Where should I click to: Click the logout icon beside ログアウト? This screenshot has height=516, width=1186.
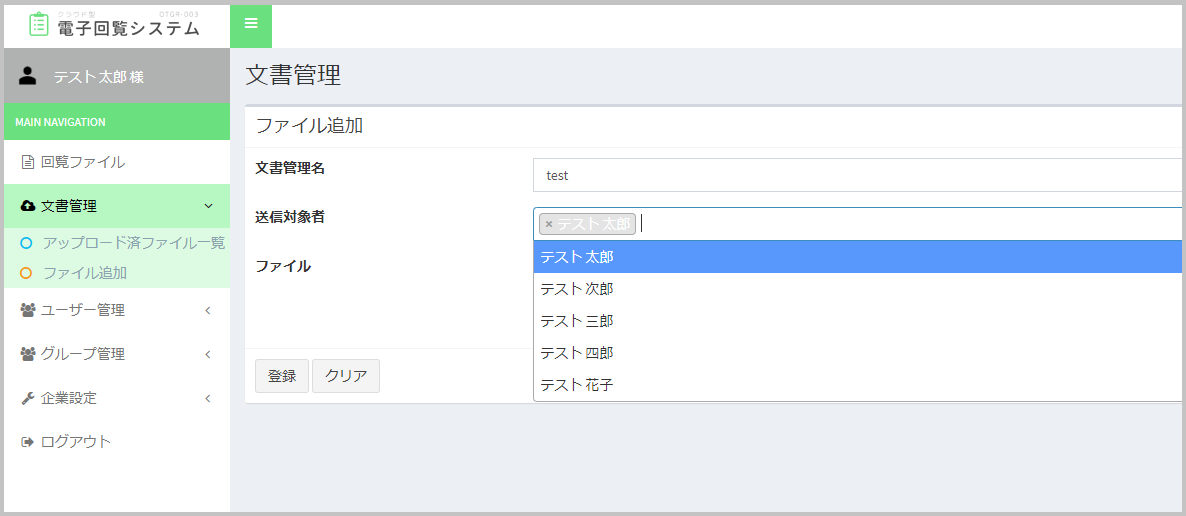pos(28,442)
